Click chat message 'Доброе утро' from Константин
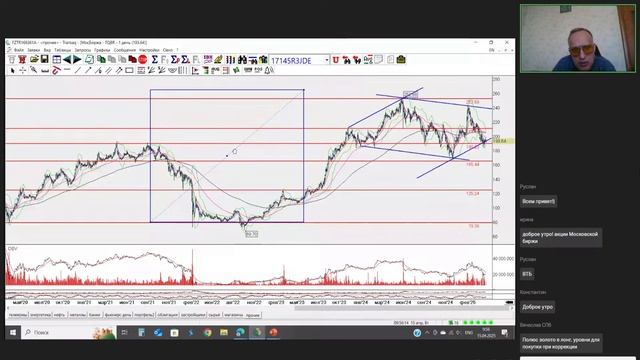The width and height of the screenshot is (640, 360). click(x=537, y=307)
